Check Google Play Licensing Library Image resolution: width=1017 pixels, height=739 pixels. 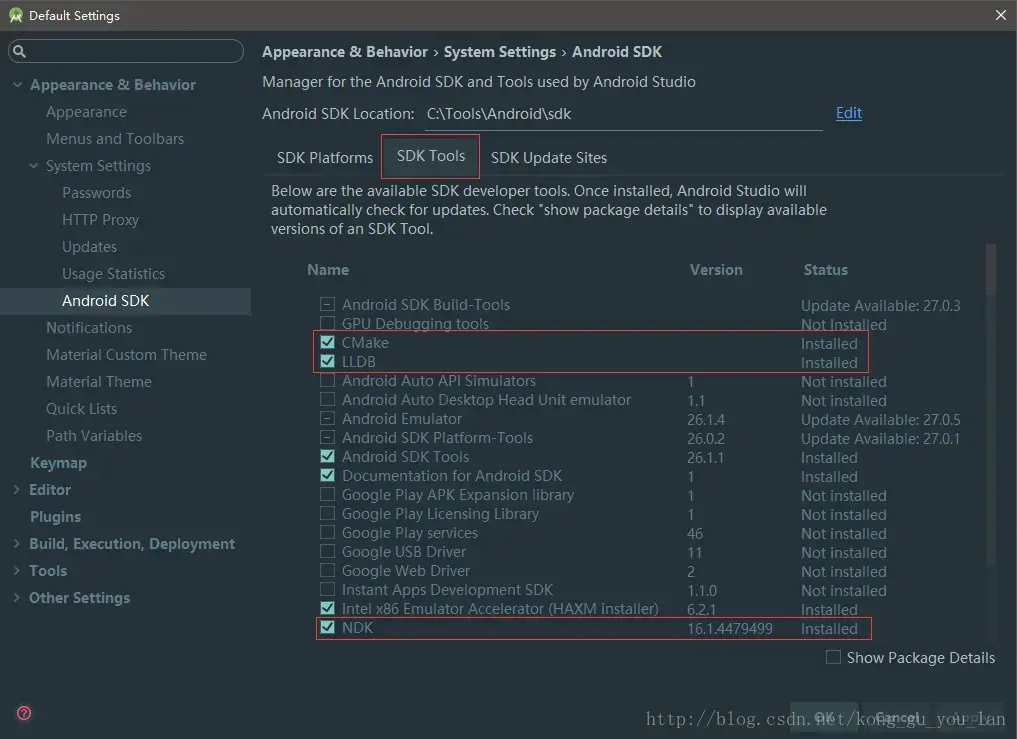pyautogui.click(x=328, y=513)
